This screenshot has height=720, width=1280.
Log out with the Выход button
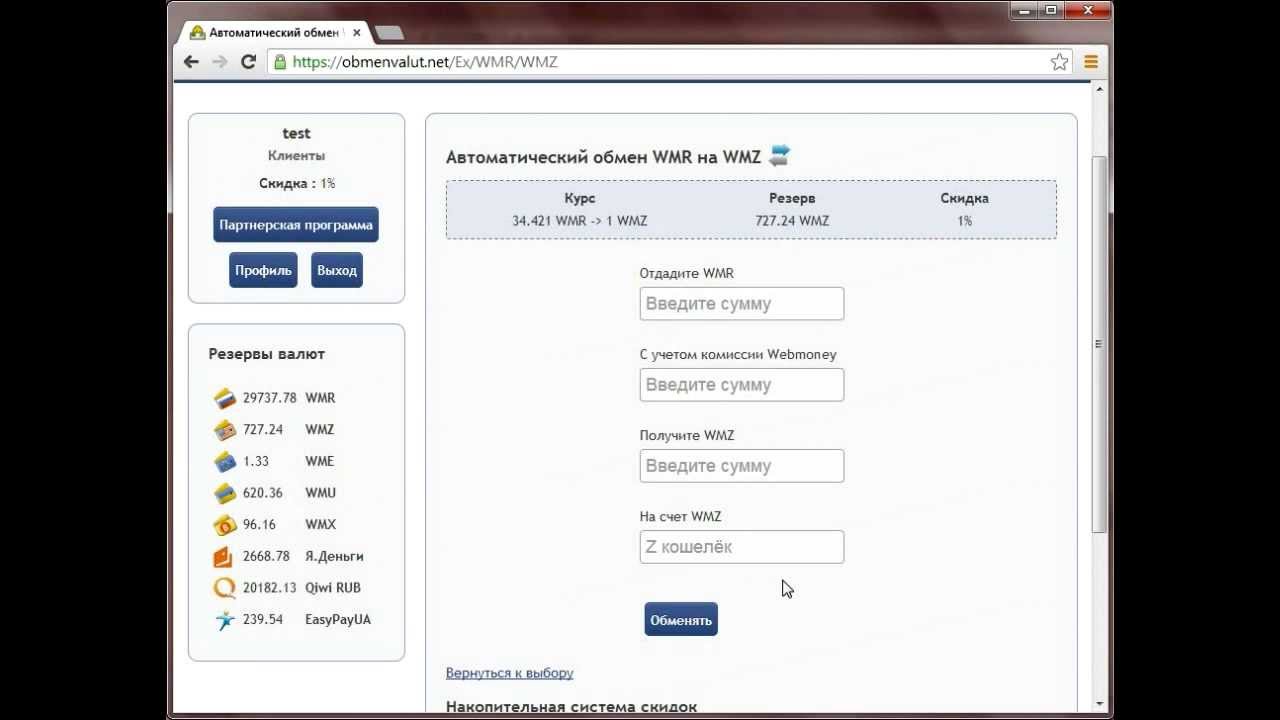click(337, 270)
